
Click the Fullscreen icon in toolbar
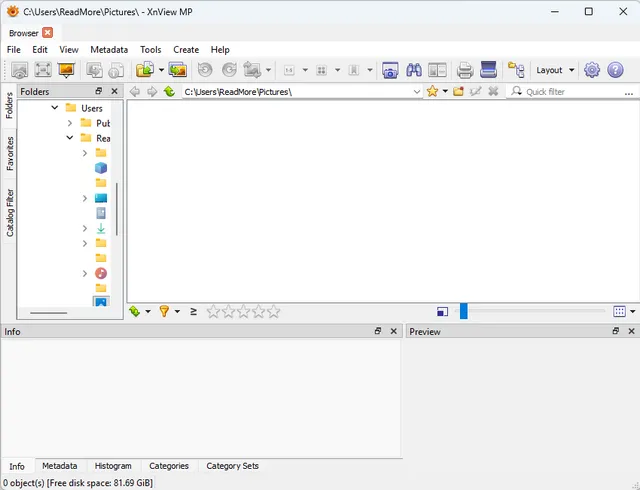43,70
